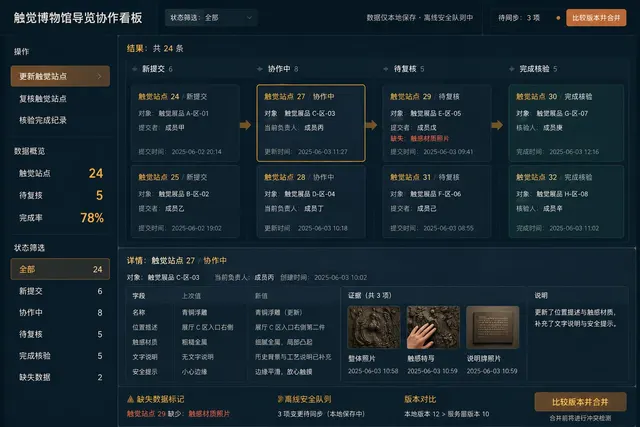View the 整体照片 evidence thumbnail
This screenshot has height=427, width=640.
[x=373, y=327]
